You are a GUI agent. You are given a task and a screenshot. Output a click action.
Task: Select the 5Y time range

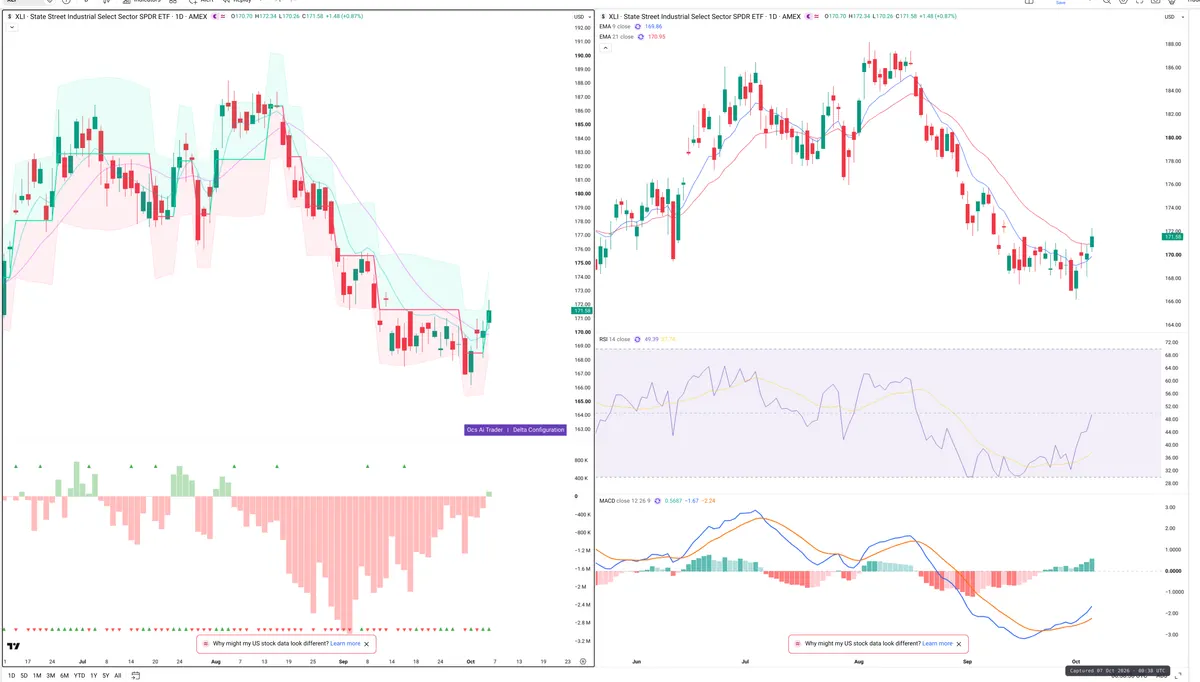pos(105,676)
